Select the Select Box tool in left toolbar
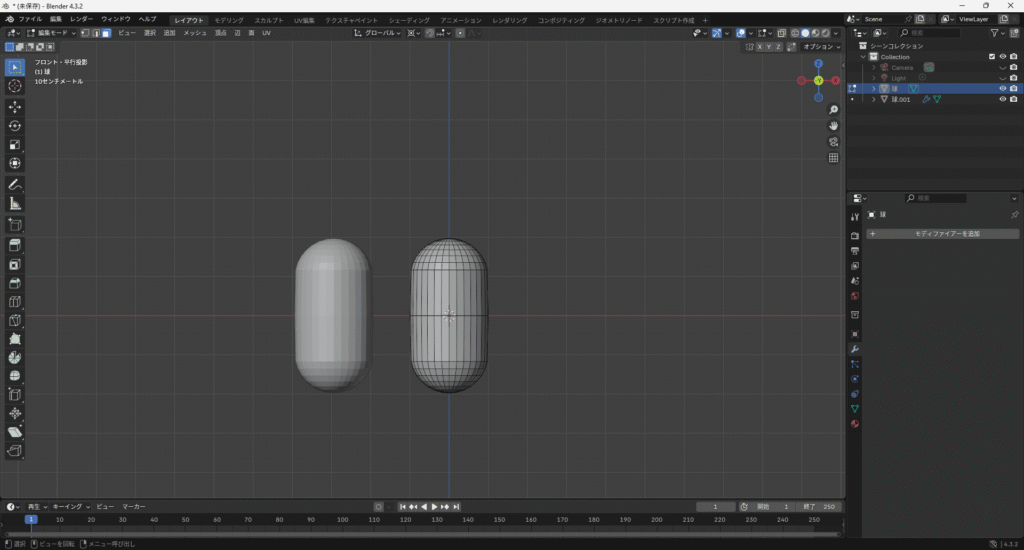The width and height of the screenshot is (1024, 550). 14,67
